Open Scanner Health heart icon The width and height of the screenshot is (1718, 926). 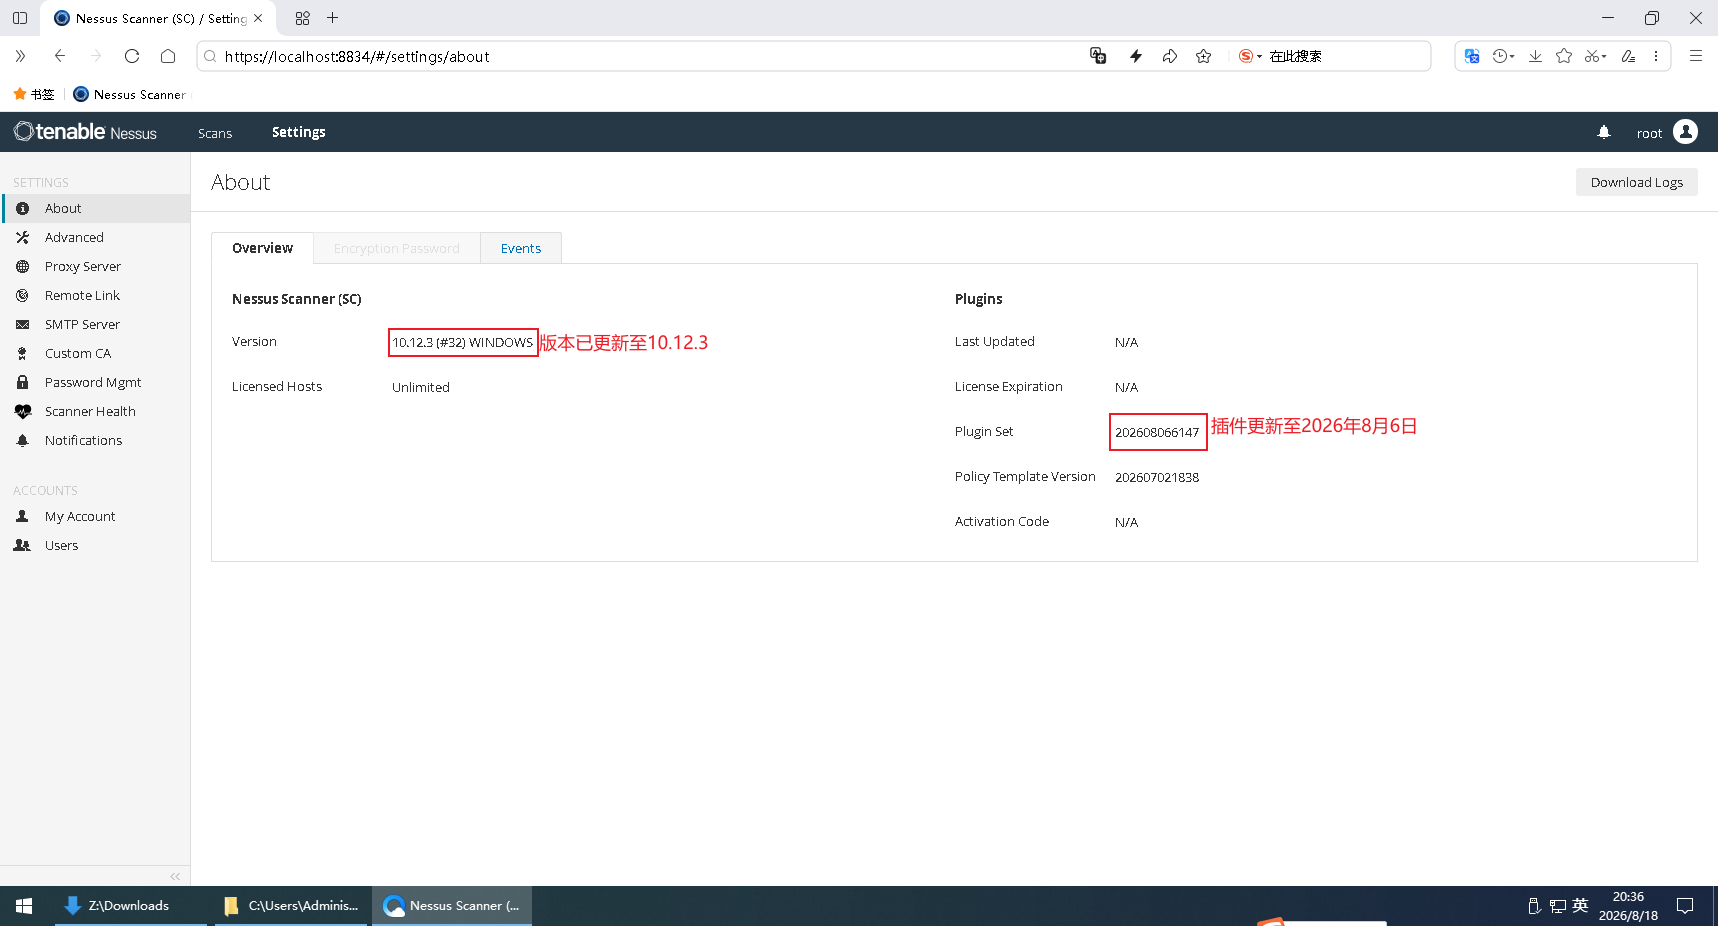click(x=22, y=411)
